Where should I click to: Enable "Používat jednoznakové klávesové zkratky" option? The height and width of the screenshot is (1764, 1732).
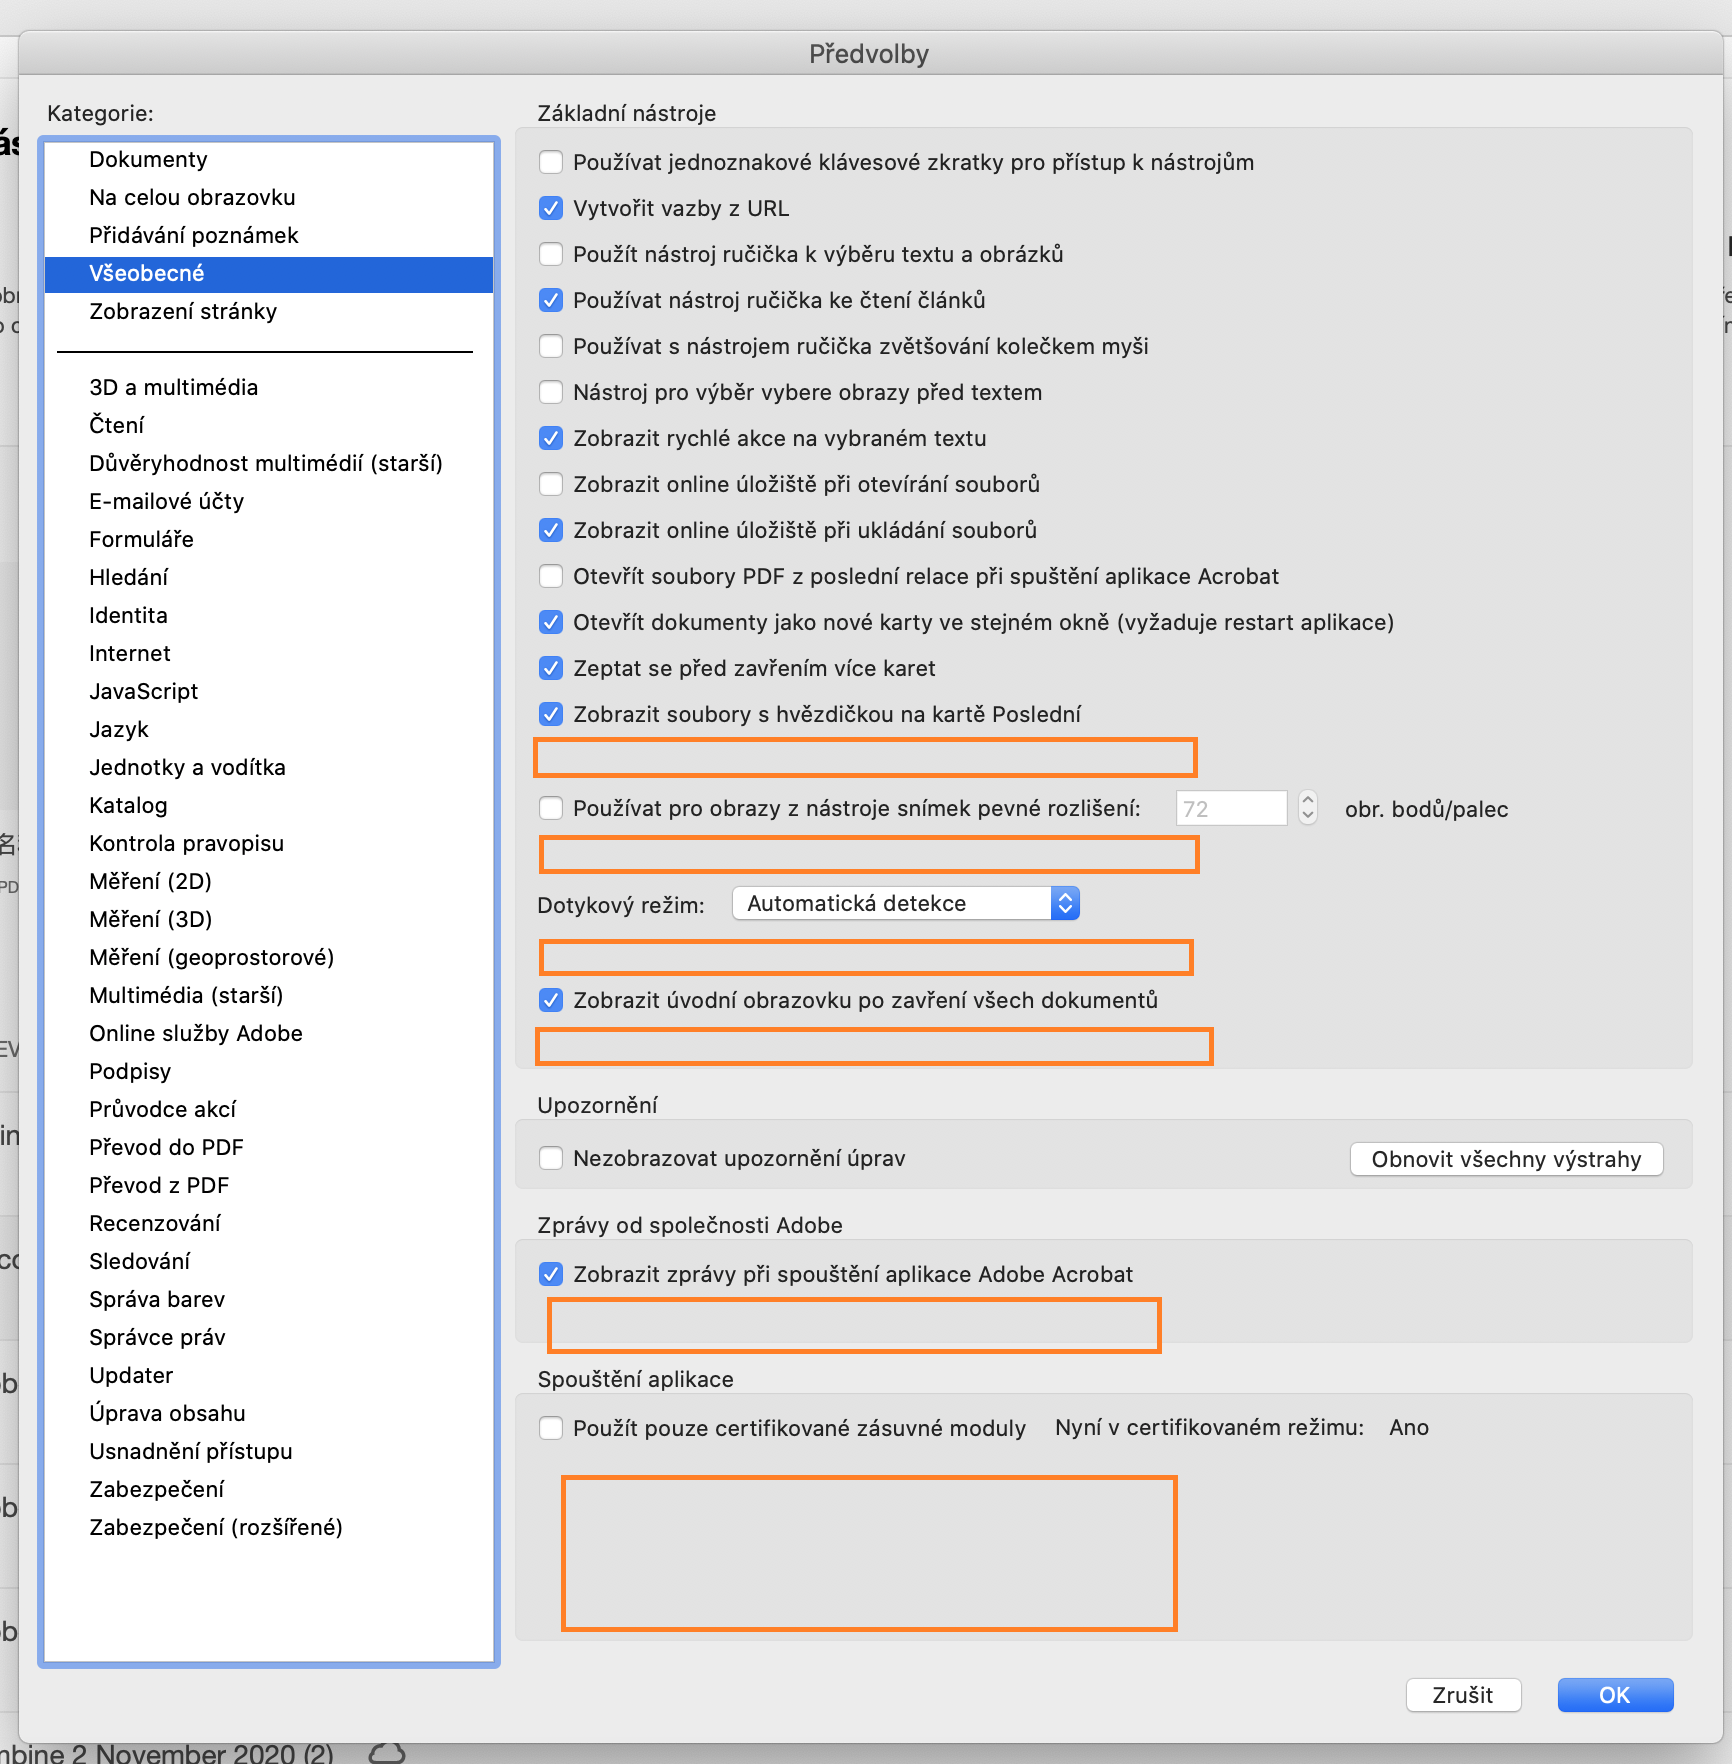[551, 161]
